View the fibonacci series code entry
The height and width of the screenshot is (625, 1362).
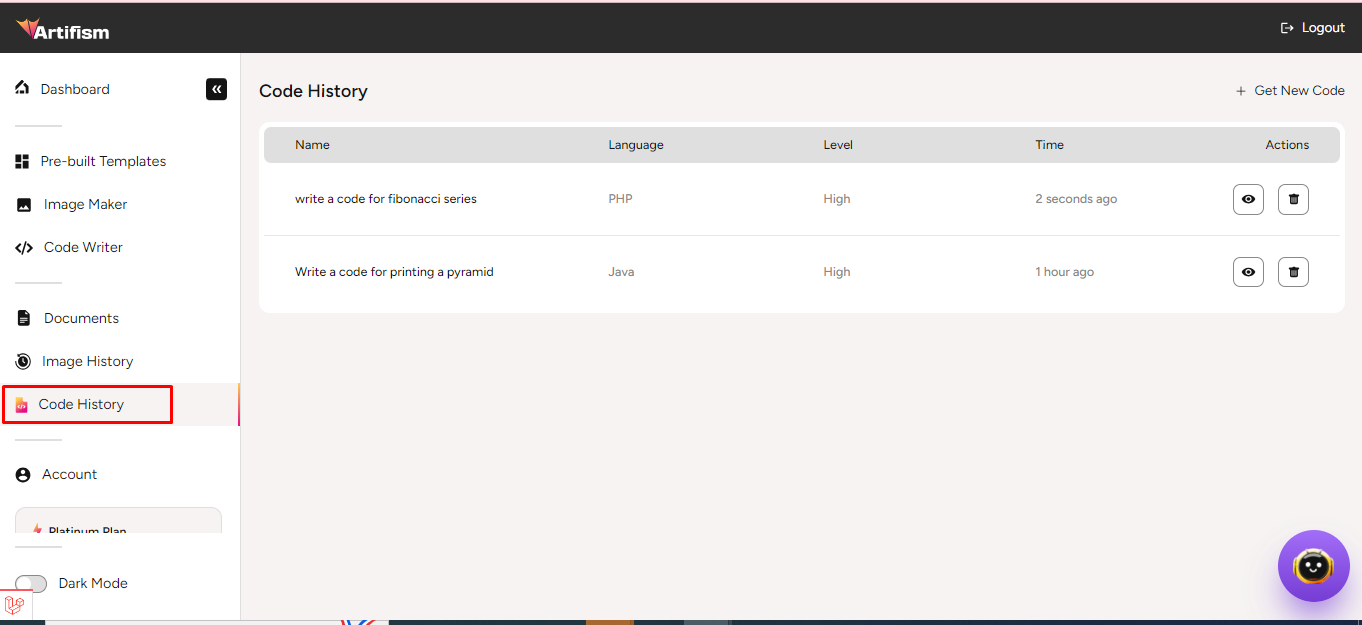(x=1248, y=199)
